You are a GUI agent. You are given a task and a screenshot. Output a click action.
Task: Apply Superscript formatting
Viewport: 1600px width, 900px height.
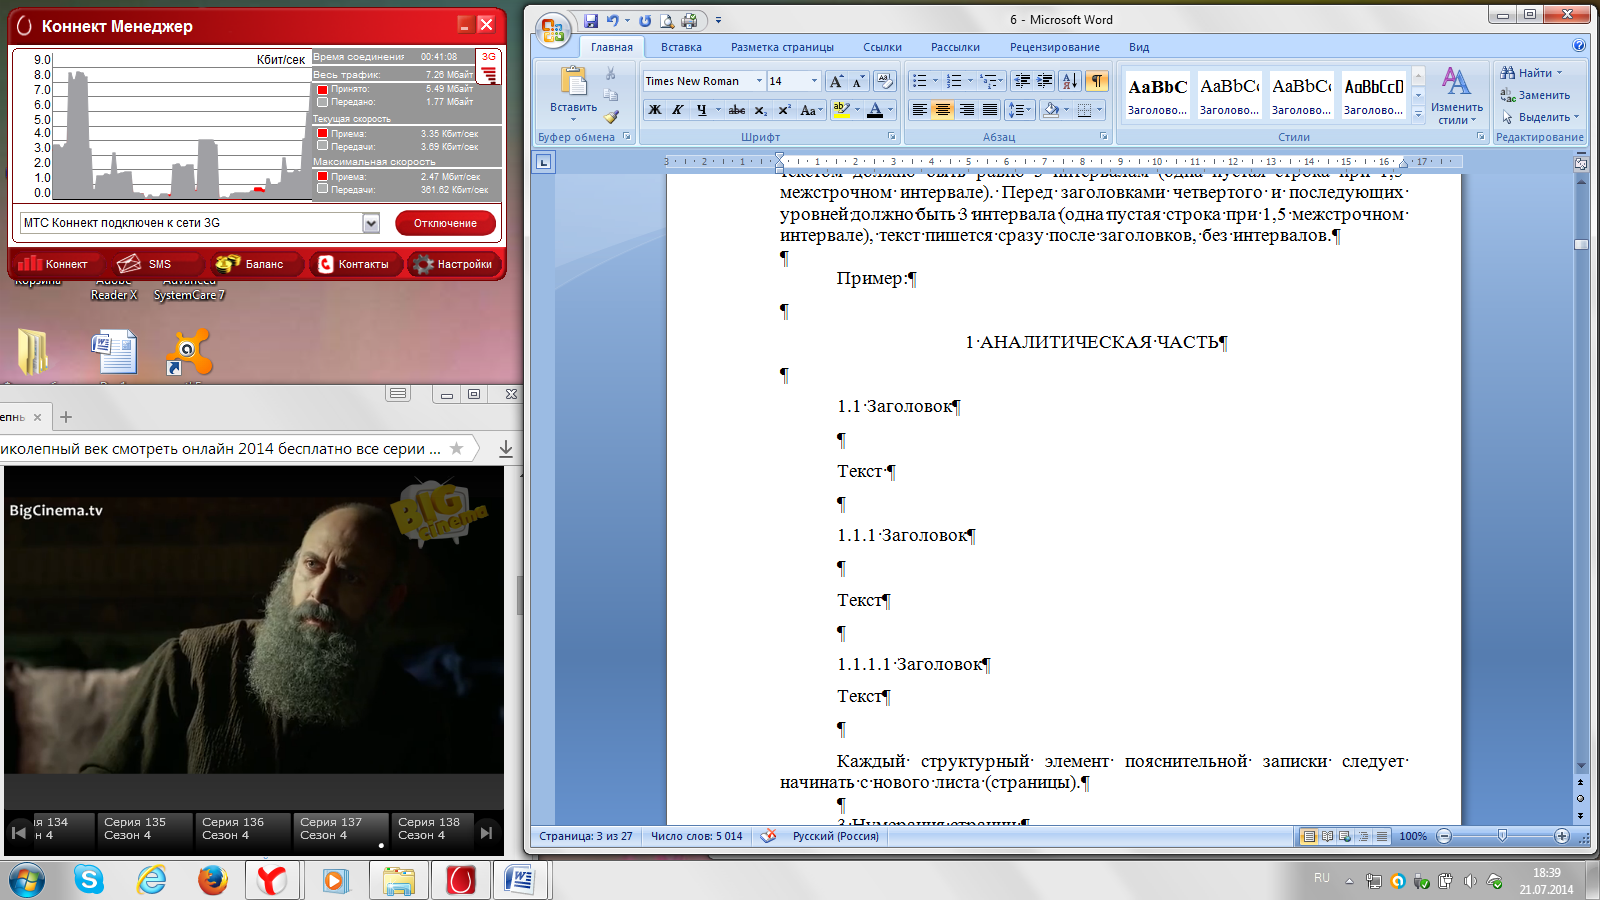(x=785, y=110)
